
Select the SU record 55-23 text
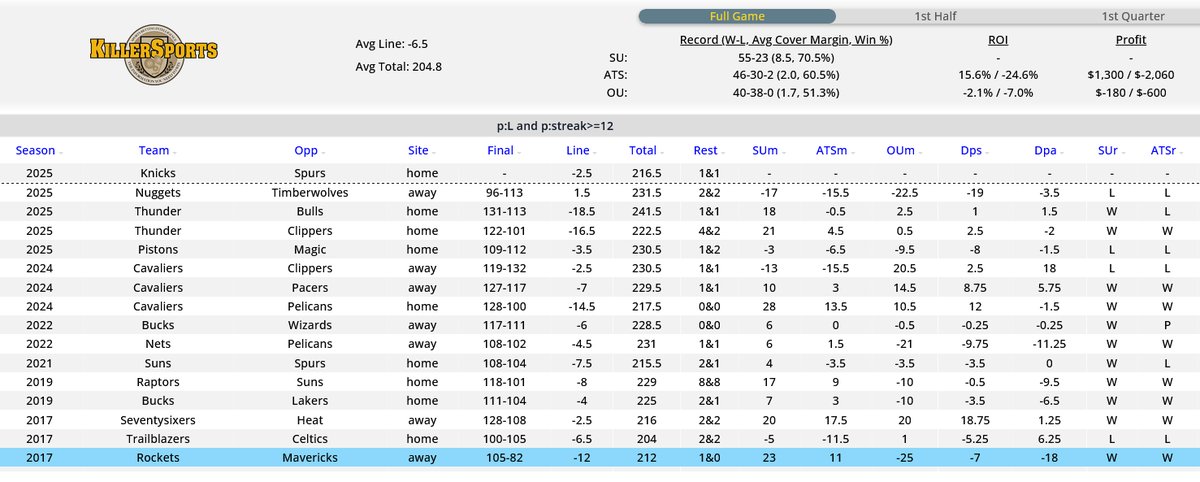tap(785, 58)
